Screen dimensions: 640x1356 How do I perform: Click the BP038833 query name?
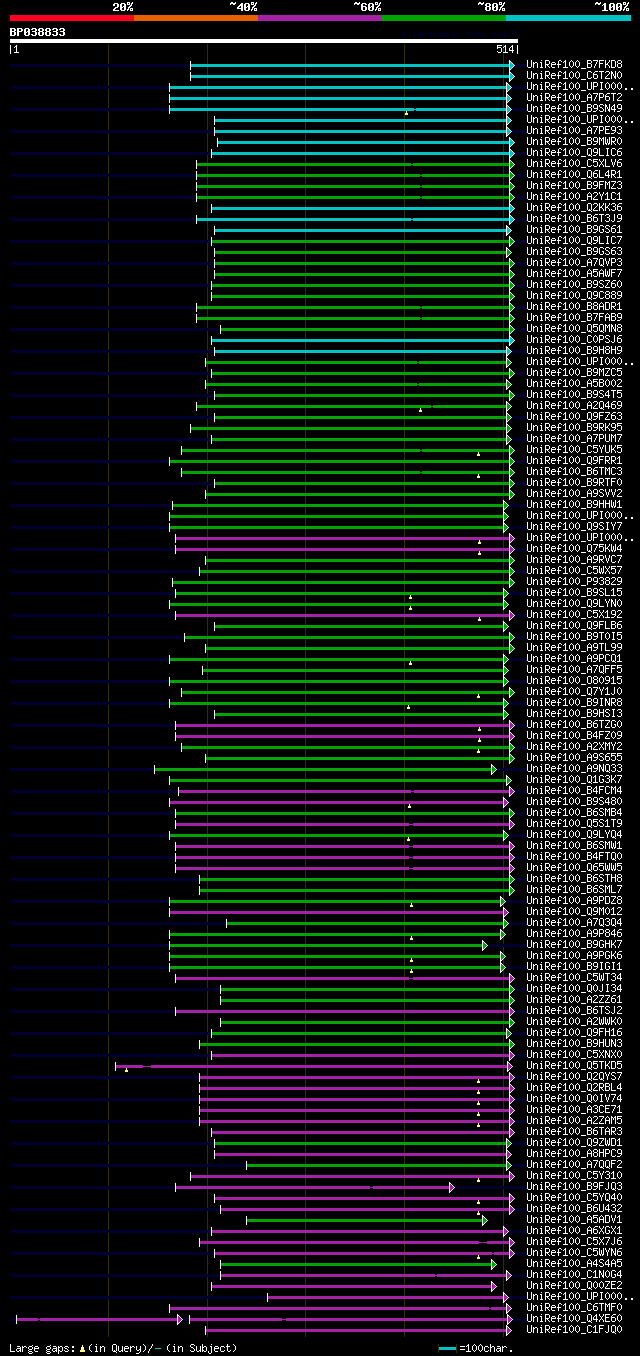[38, 32]
